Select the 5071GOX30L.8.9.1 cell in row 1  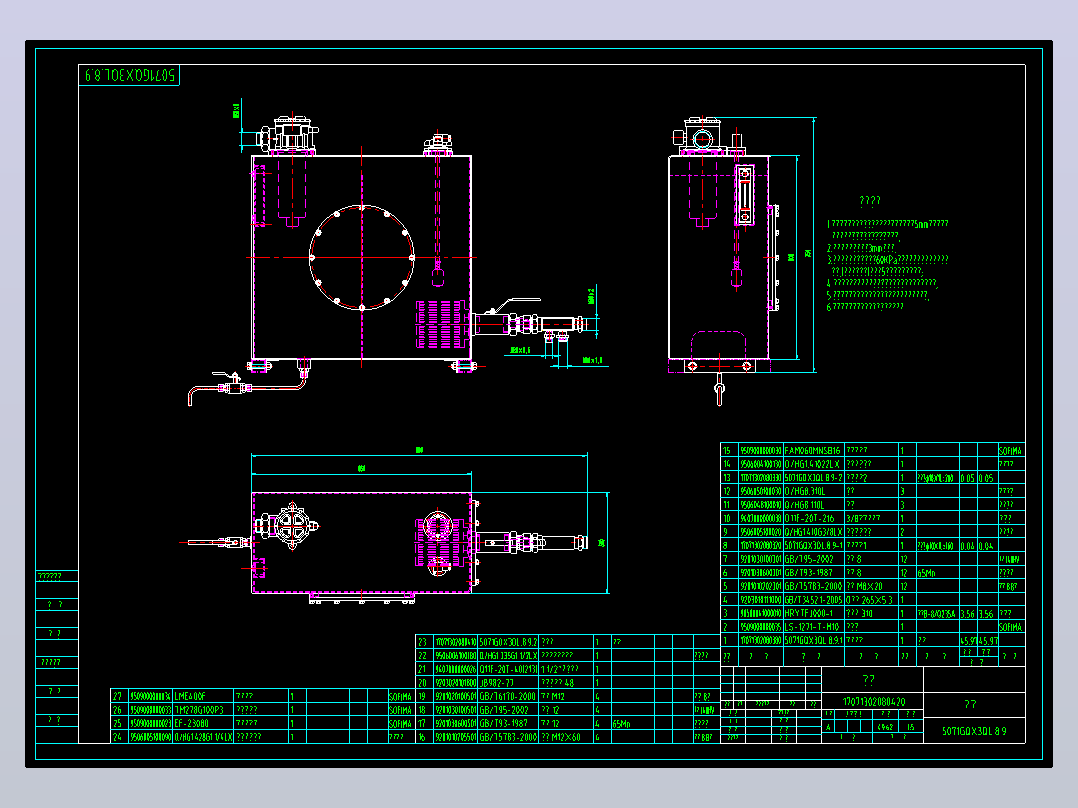[x=813, y=640]
